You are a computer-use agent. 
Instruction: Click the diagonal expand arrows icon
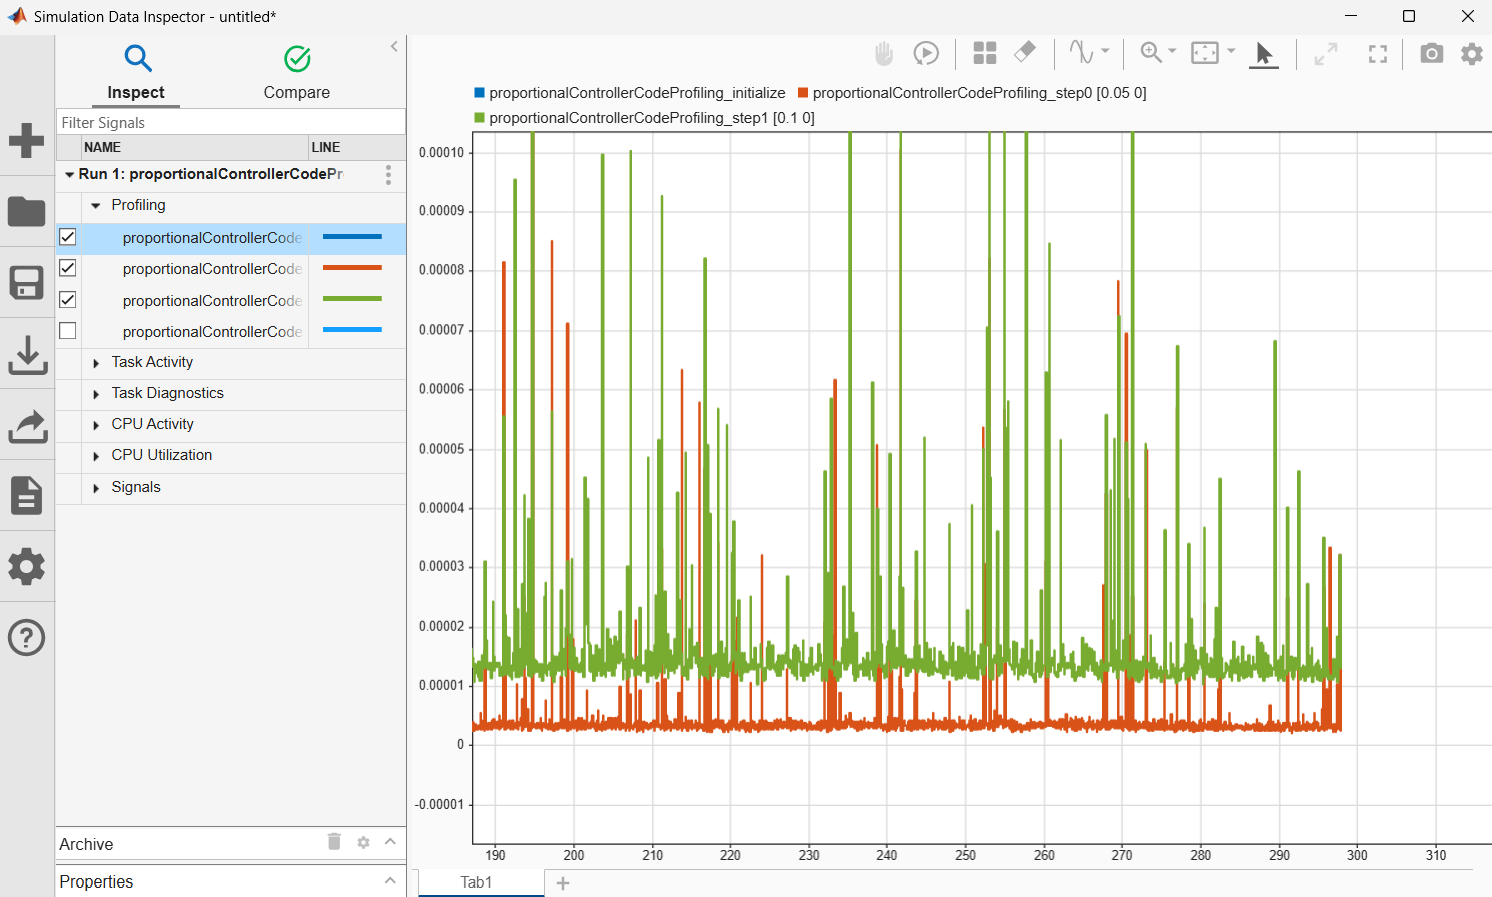pyautogui.click(x=1326, y=54)
